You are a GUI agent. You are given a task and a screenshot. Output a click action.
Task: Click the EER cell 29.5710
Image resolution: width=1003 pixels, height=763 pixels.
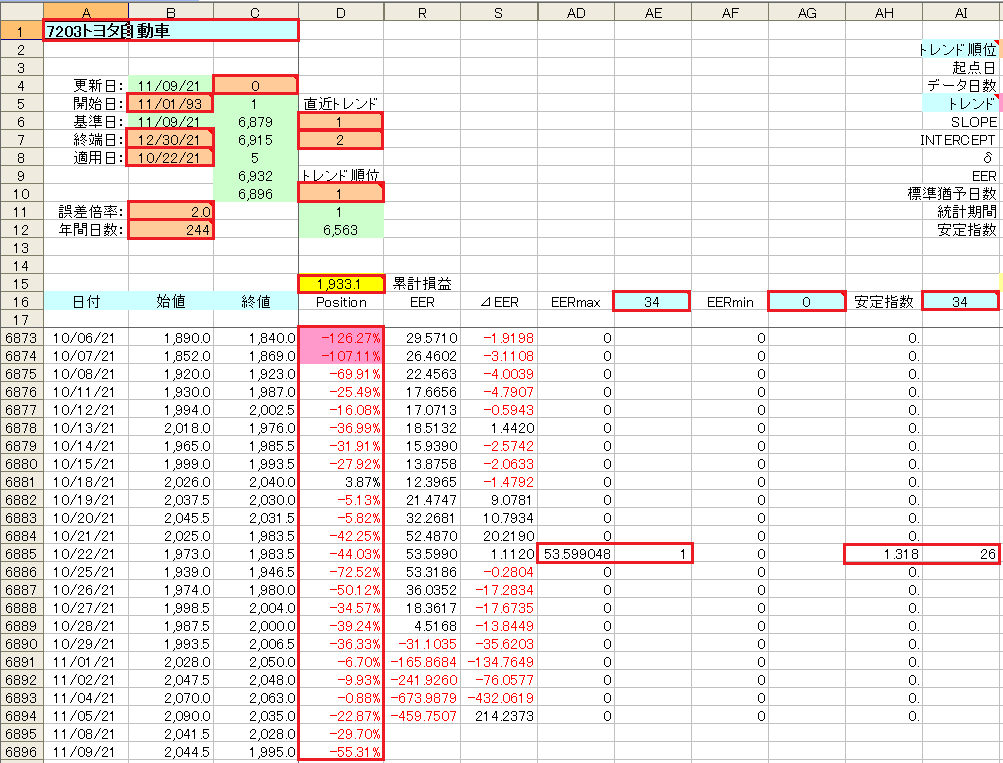422,338
